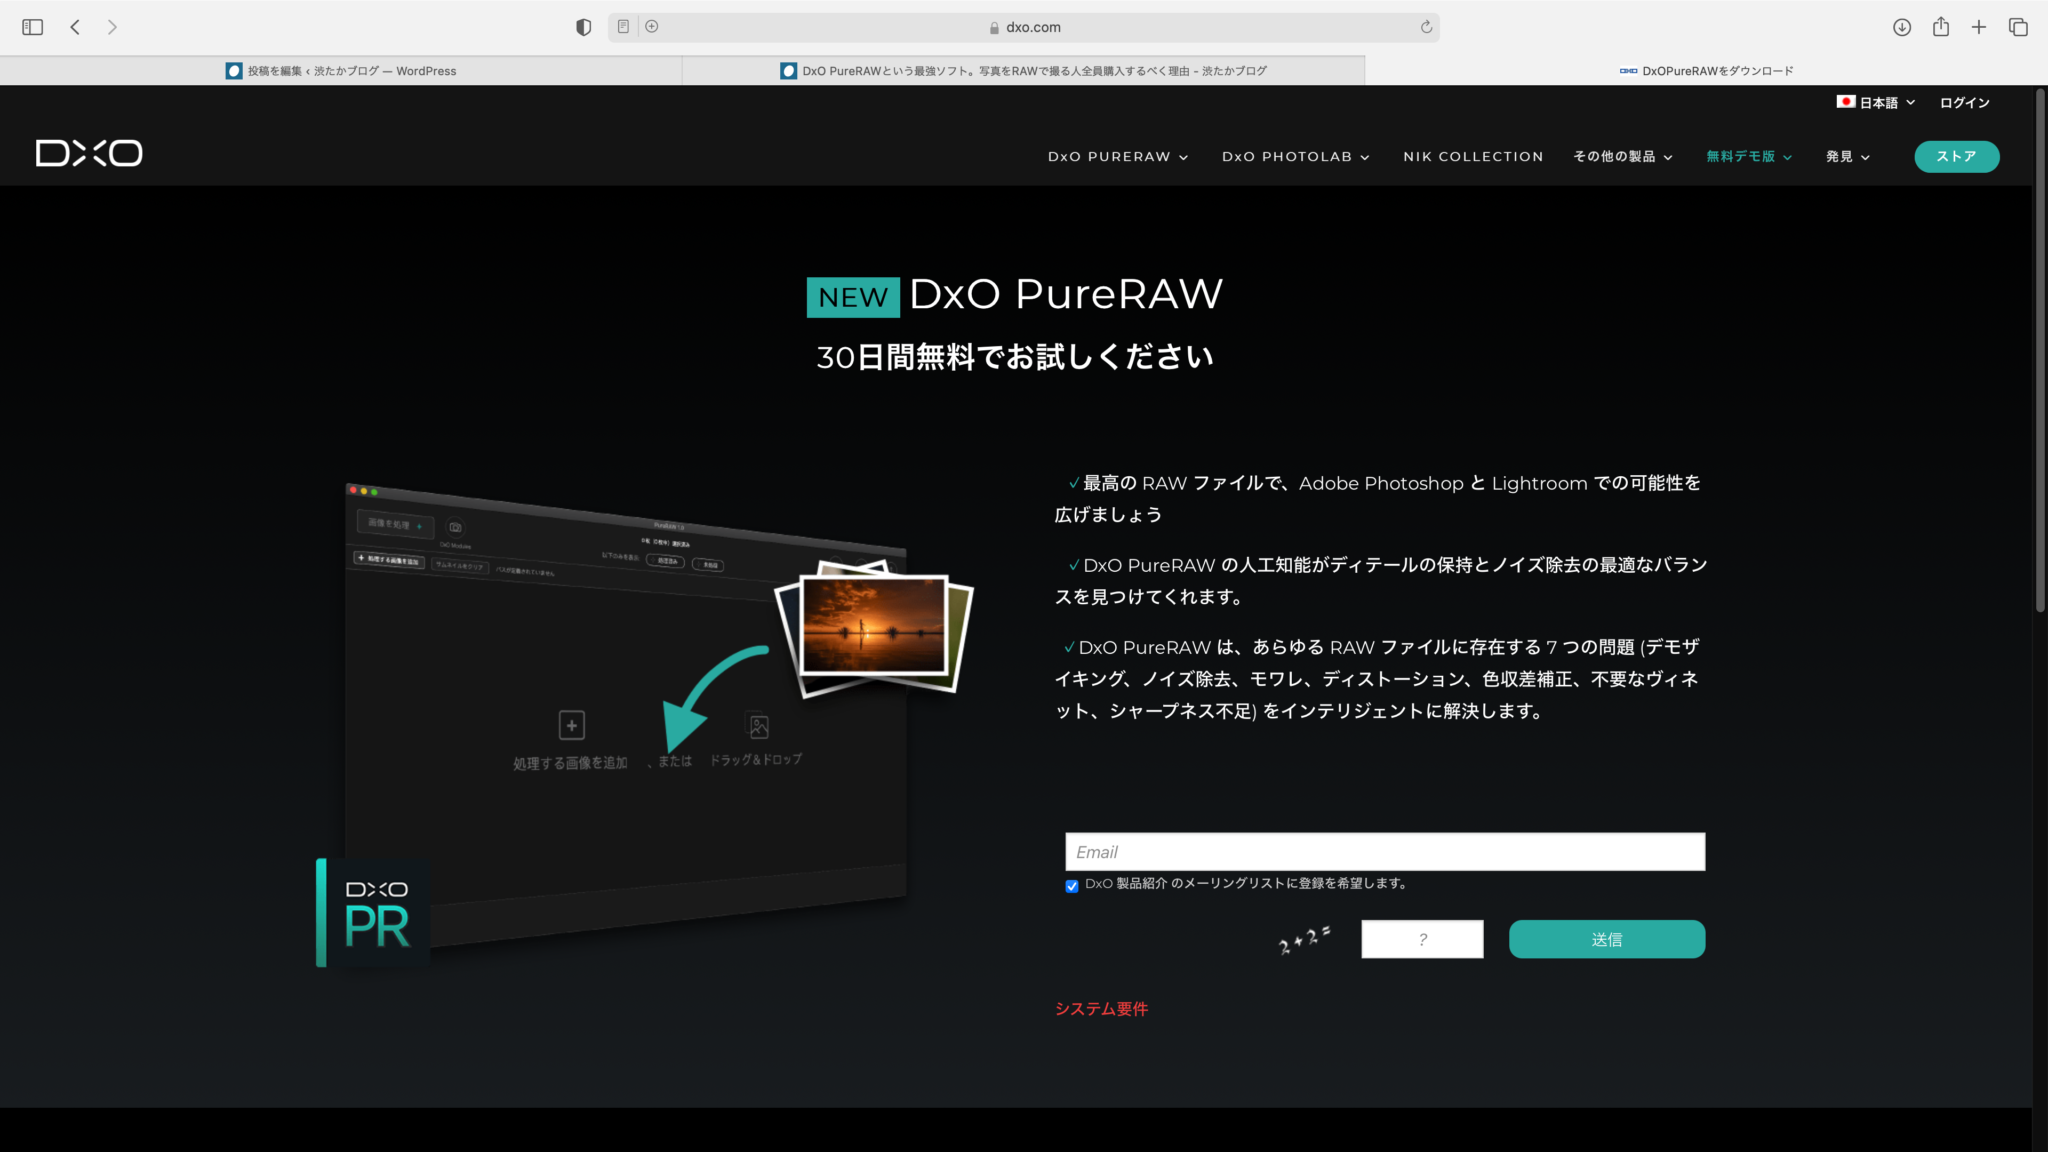Expand the DxO PURERAW menu
This screenshot has width=2048, height=1152.
(1118, 157)
